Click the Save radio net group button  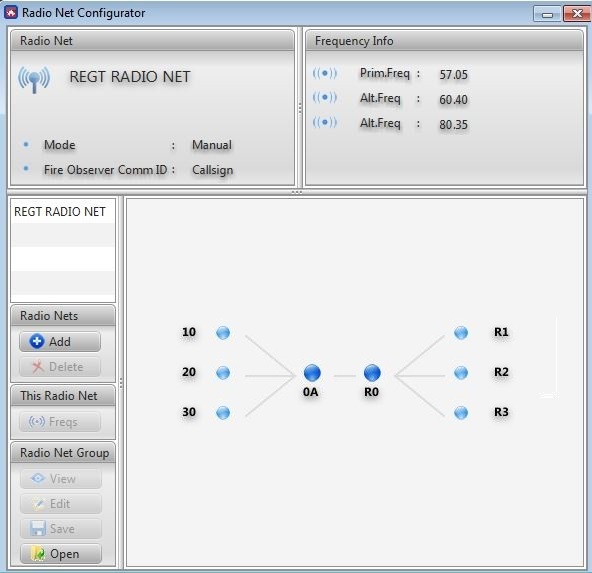click(61, 528)
